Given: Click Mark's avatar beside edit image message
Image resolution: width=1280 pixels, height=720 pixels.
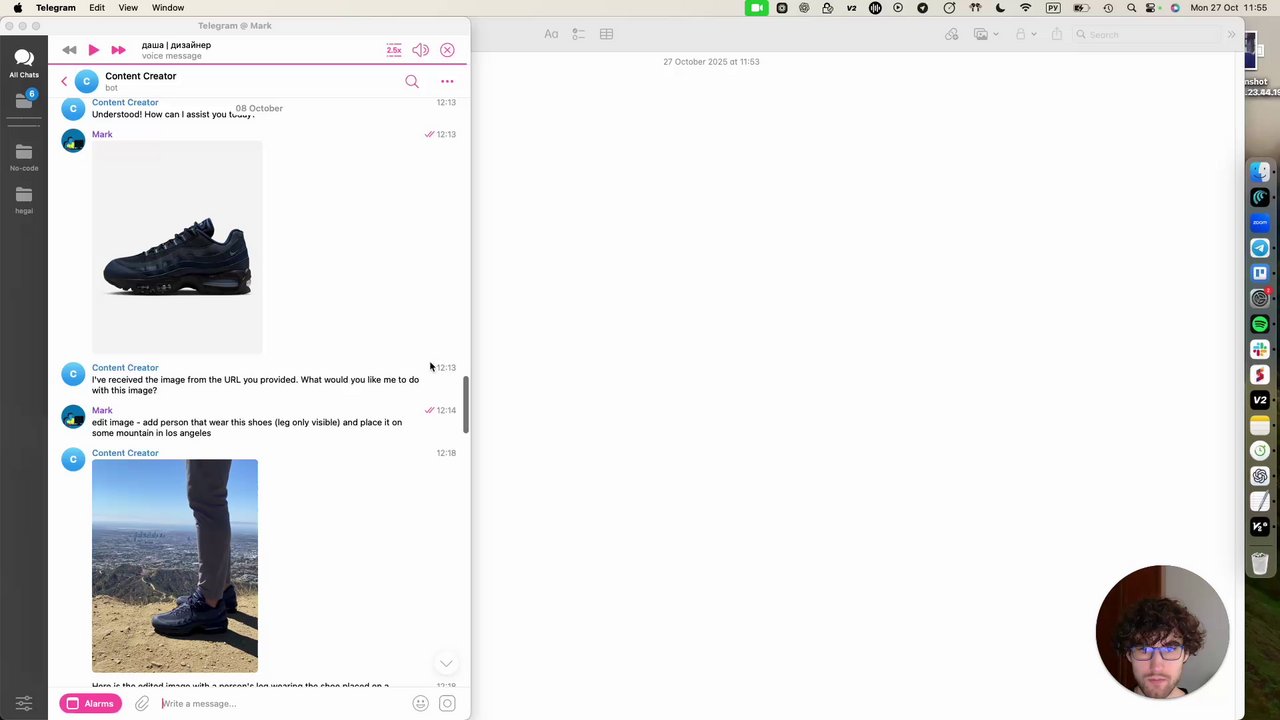Looking at the screenshot, I should pyautogui.click(x=73, y=417).
